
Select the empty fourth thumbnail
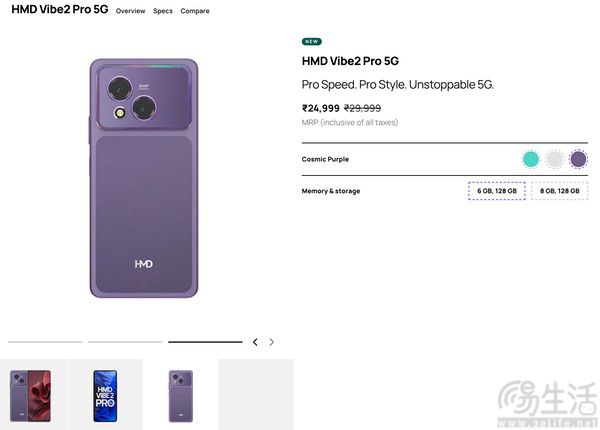(256, 394)
